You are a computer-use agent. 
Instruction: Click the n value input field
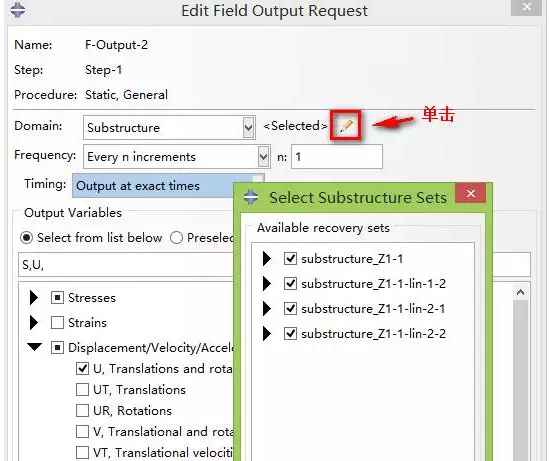tap(336, 156)
